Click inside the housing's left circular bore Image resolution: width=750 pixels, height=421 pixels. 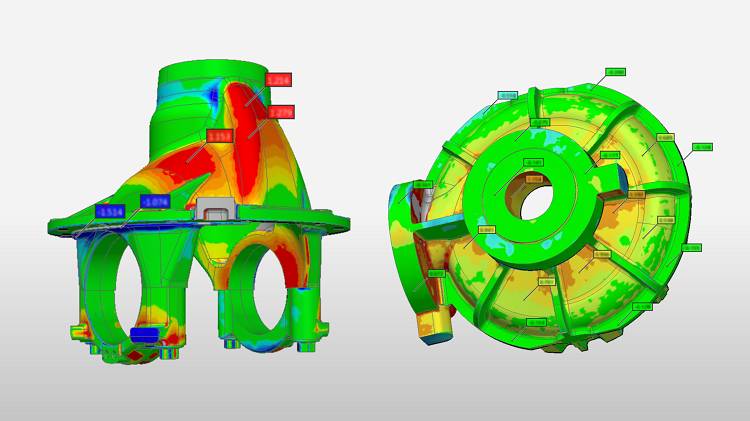point(118,274)
